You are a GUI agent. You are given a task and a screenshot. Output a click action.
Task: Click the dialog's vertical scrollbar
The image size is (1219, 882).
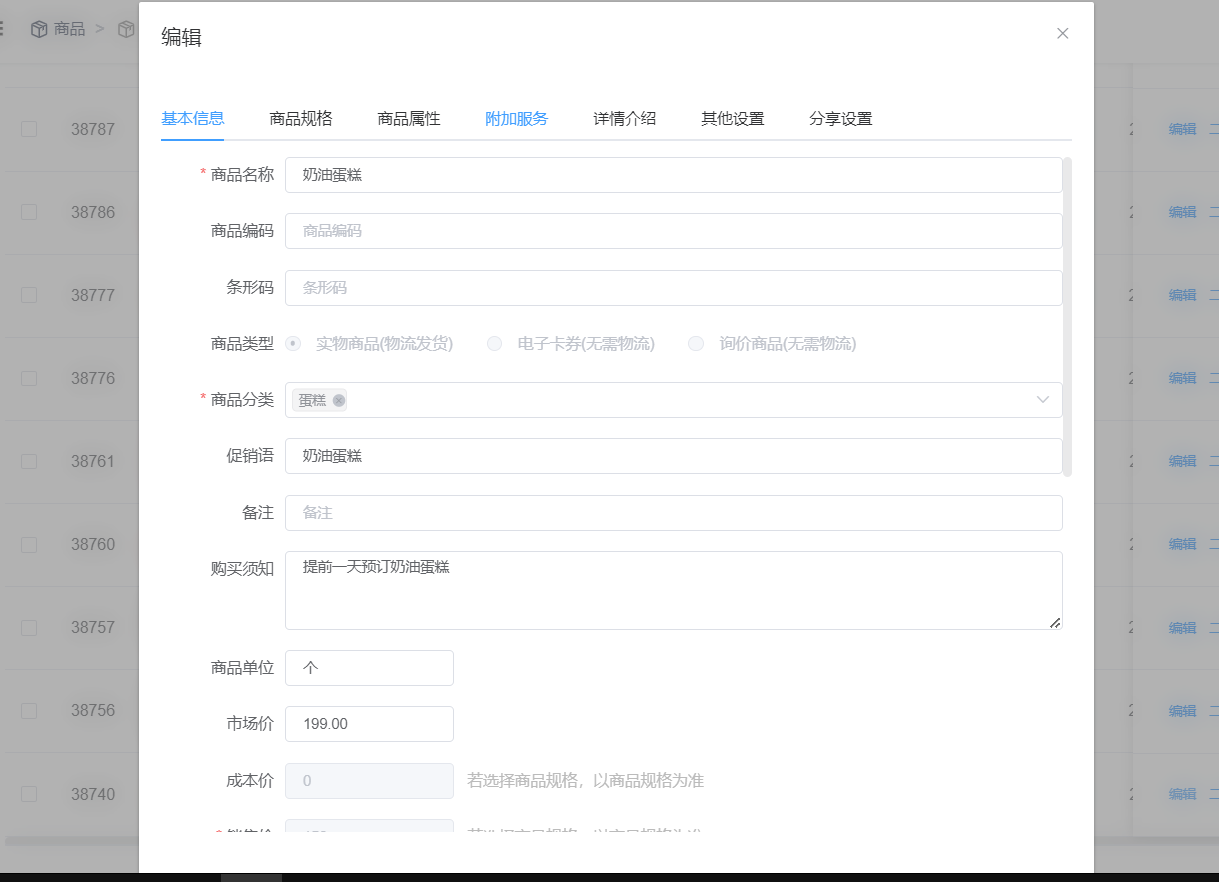pyautogui.click(x=1067, y=317)
